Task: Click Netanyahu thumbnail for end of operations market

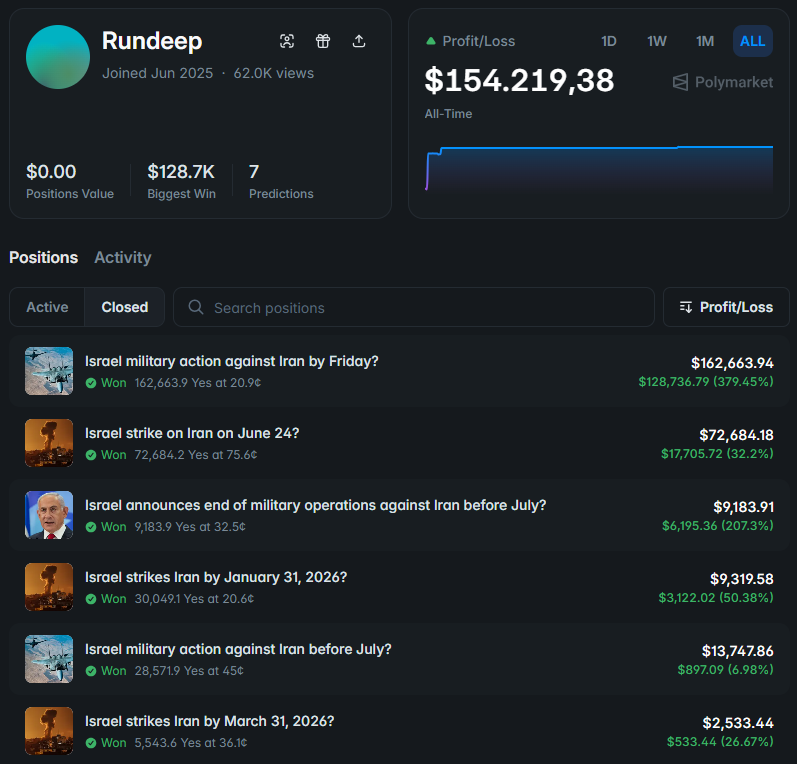Action: pyautogui.click(x=49, y=515)
